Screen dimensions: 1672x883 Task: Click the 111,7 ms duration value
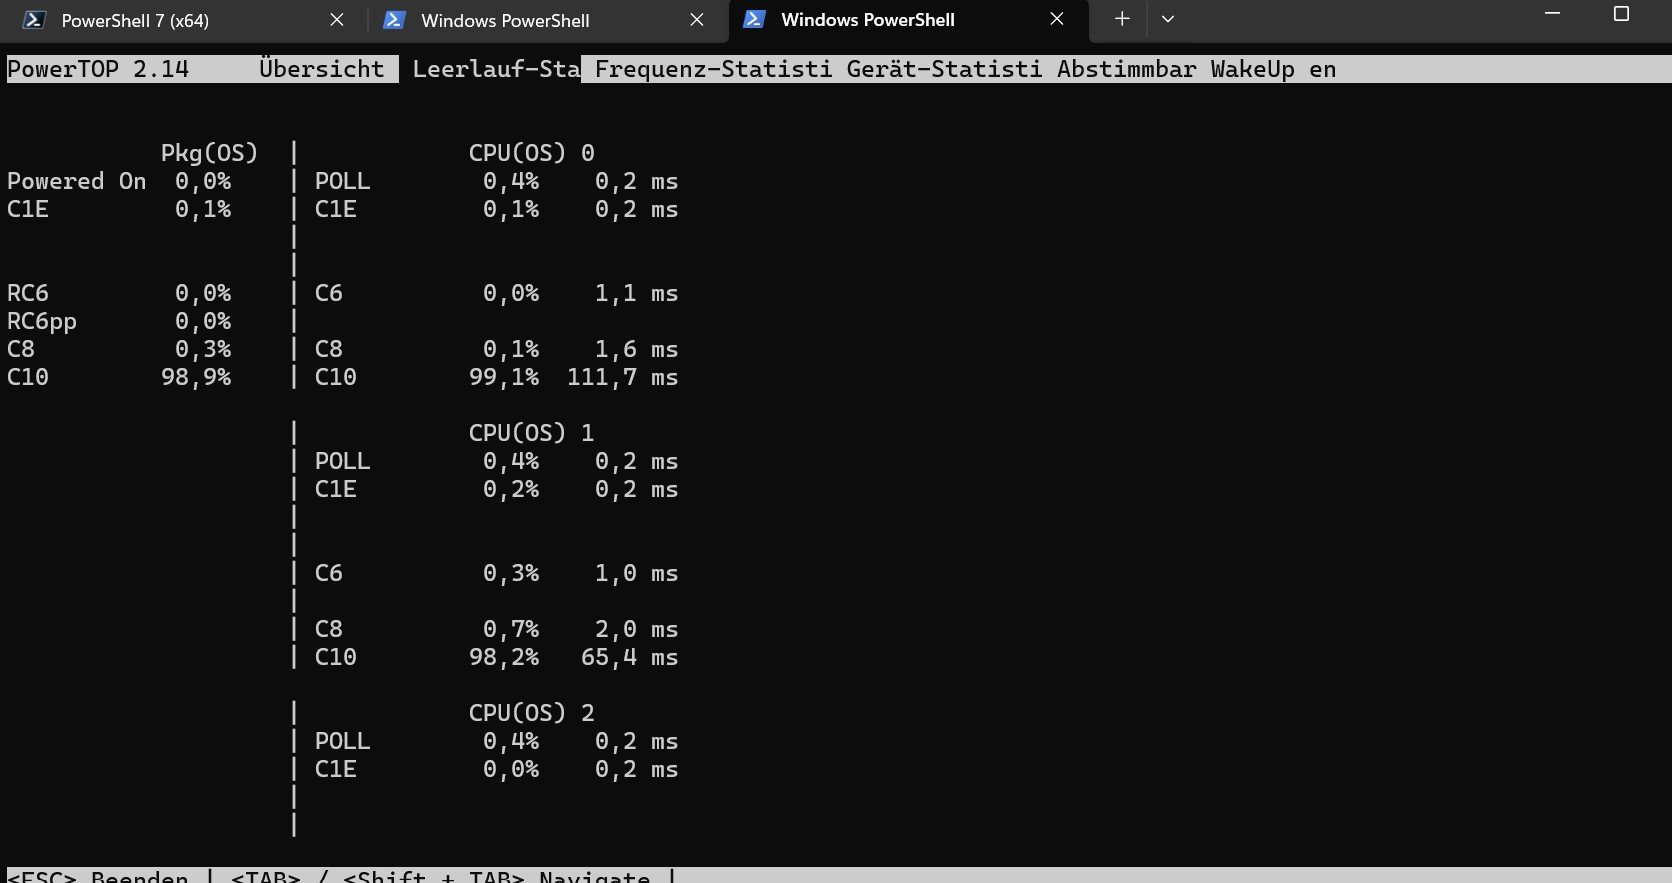click(622, 377)
